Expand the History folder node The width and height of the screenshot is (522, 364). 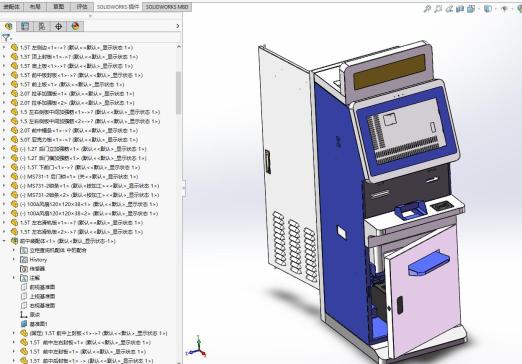[14, 259]
